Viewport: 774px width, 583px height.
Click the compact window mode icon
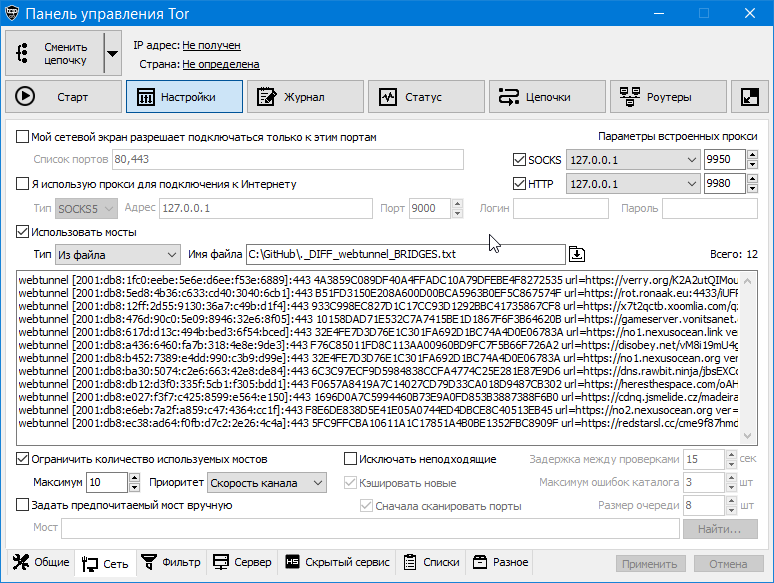coord(750,97)
